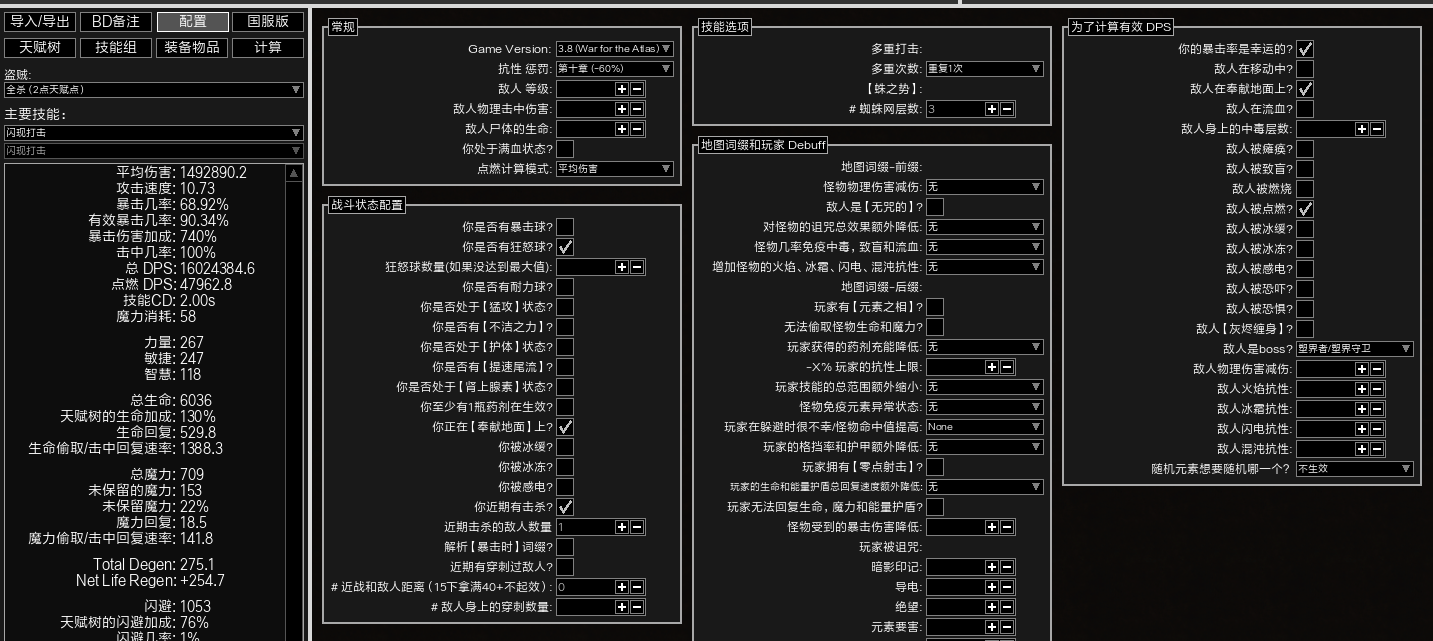Viewport: 1433px width, 641px height.
Task: Open 装备物品 tab
Action: tap(193, 47)
